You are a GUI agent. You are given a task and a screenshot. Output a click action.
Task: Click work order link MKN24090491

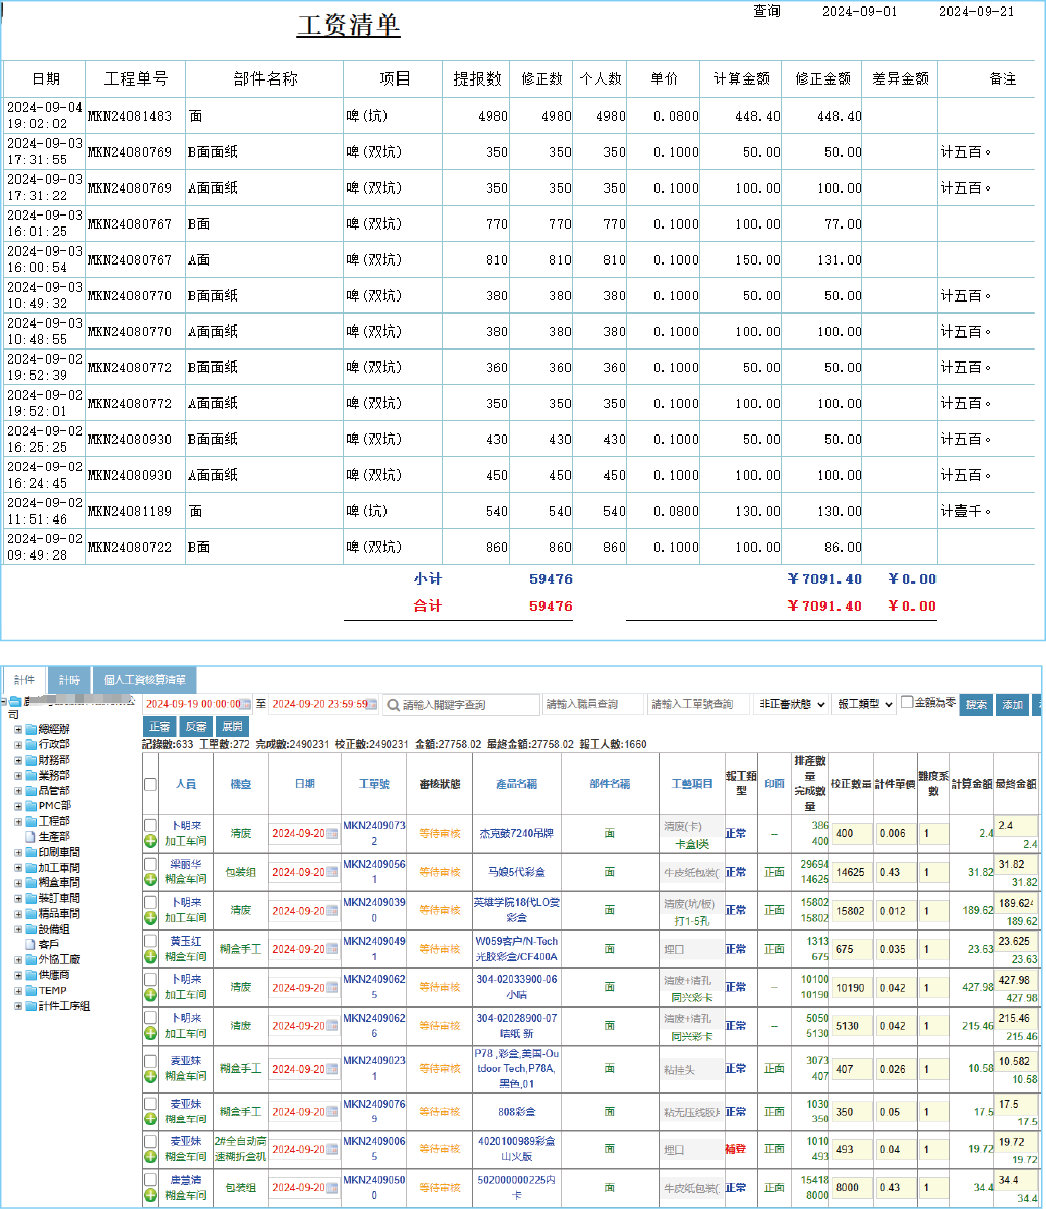click(375, 948)
